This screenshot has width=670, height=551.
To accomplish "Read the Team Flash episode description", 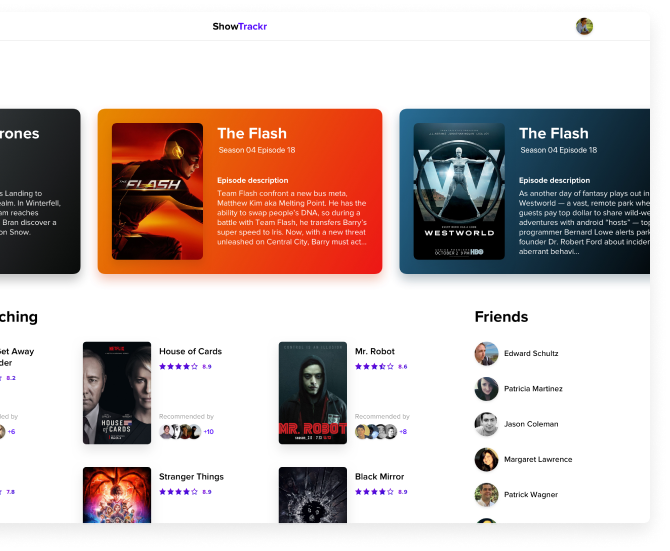I will point(292,217).
